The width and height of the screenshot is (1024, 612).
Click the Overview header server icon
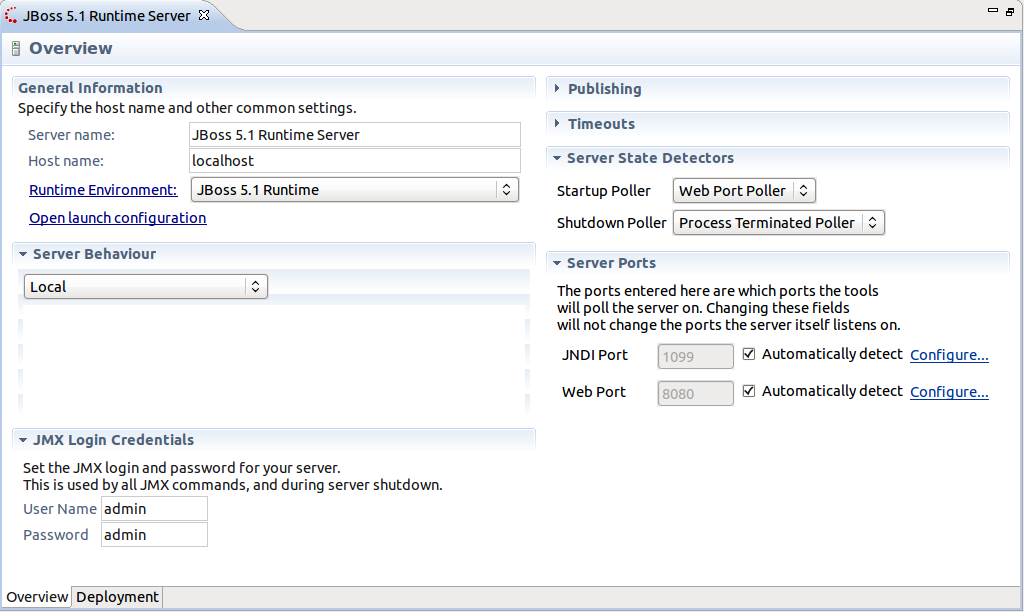tap(16, 49)
